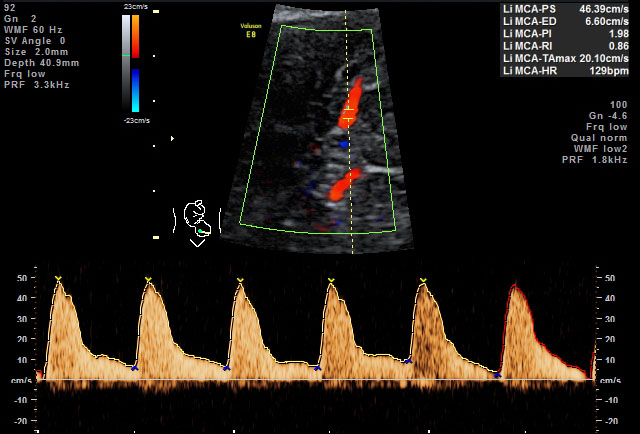Click the PRF 1.8kHz setting
Viewport: 640px width, 434px height.
coord(595,160)
